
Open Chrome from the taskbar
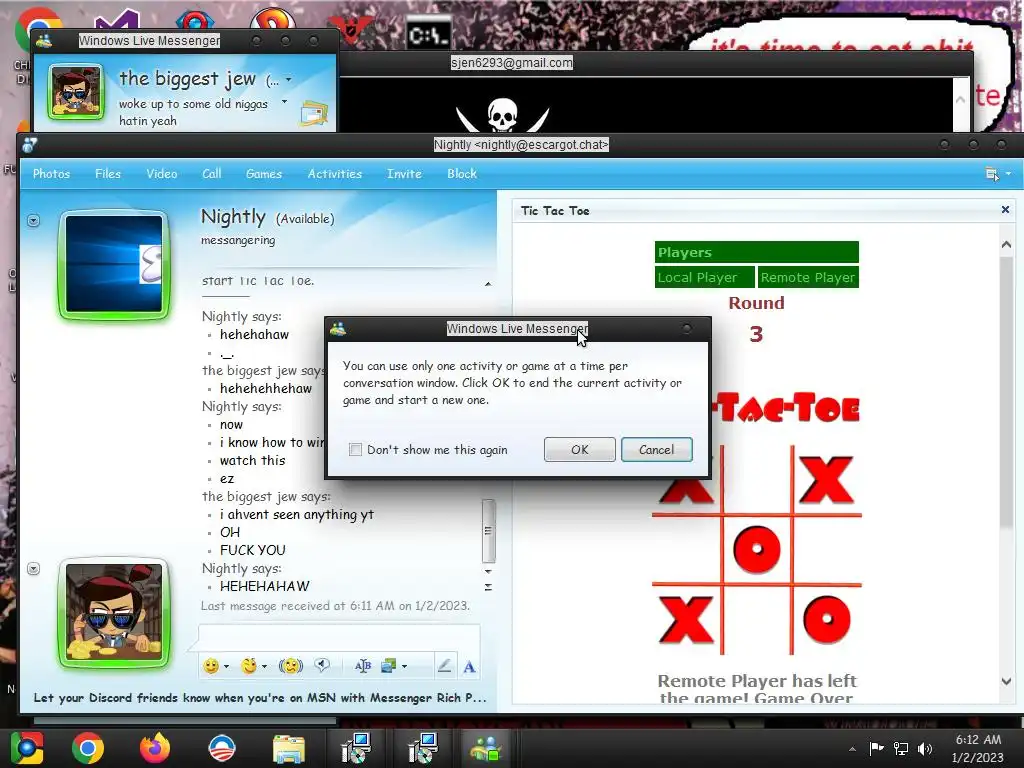click(x=88, y=748)
